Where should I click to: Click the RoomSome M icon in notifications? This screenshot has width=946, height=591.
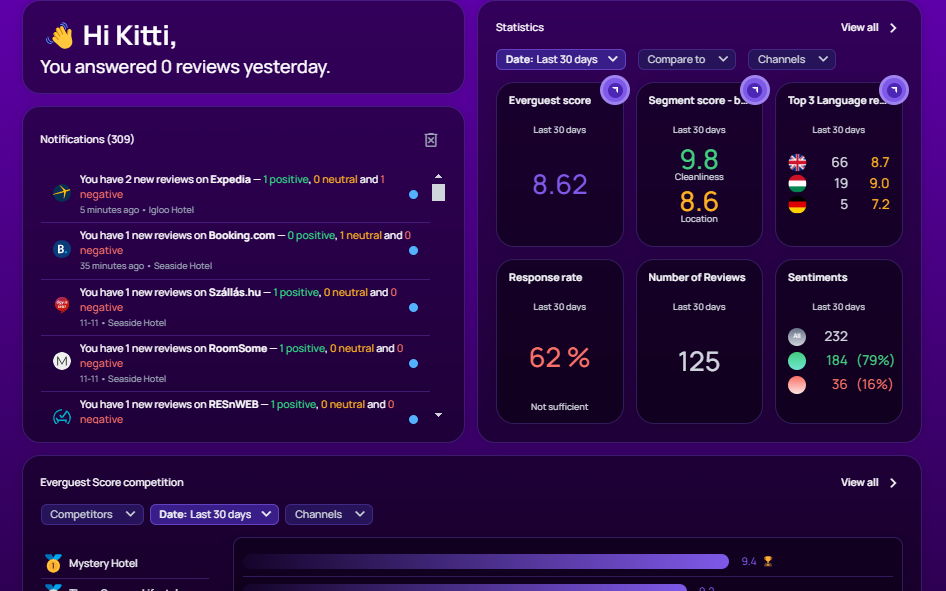tap(62, 361)
